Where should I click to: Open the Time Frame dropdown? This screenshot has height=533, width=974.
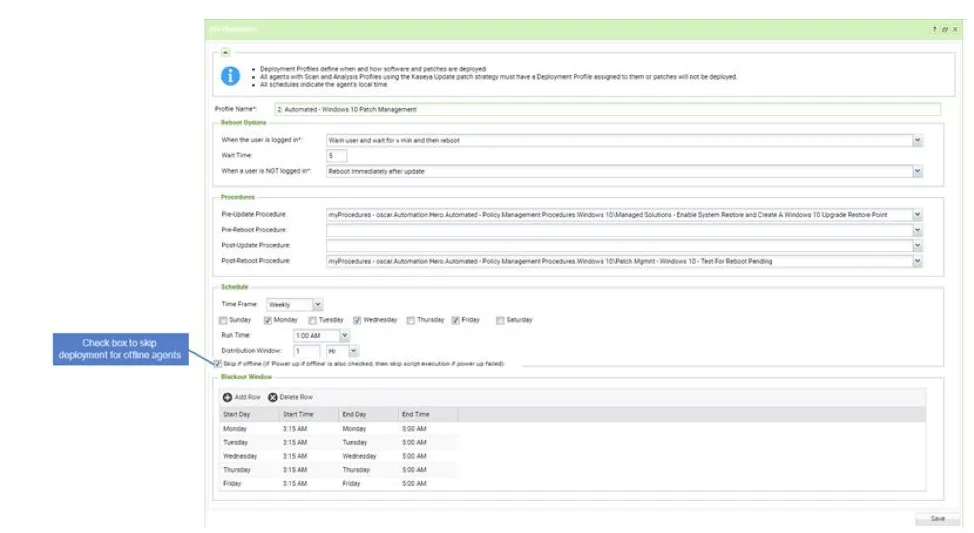[x=317, y=304]
